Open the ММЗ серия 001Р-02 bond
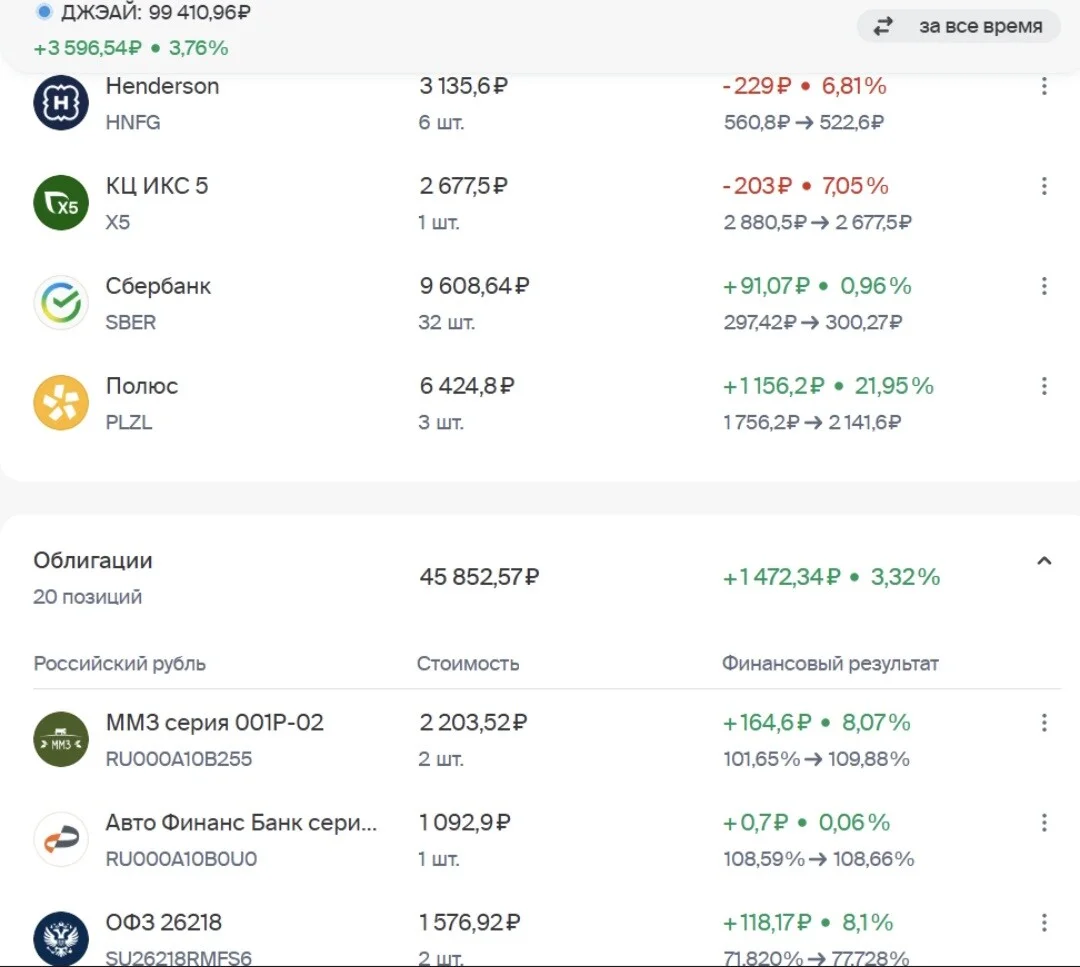Image resolution: width=1080 pixels, height=967 pixels. [x=547, y=740]
